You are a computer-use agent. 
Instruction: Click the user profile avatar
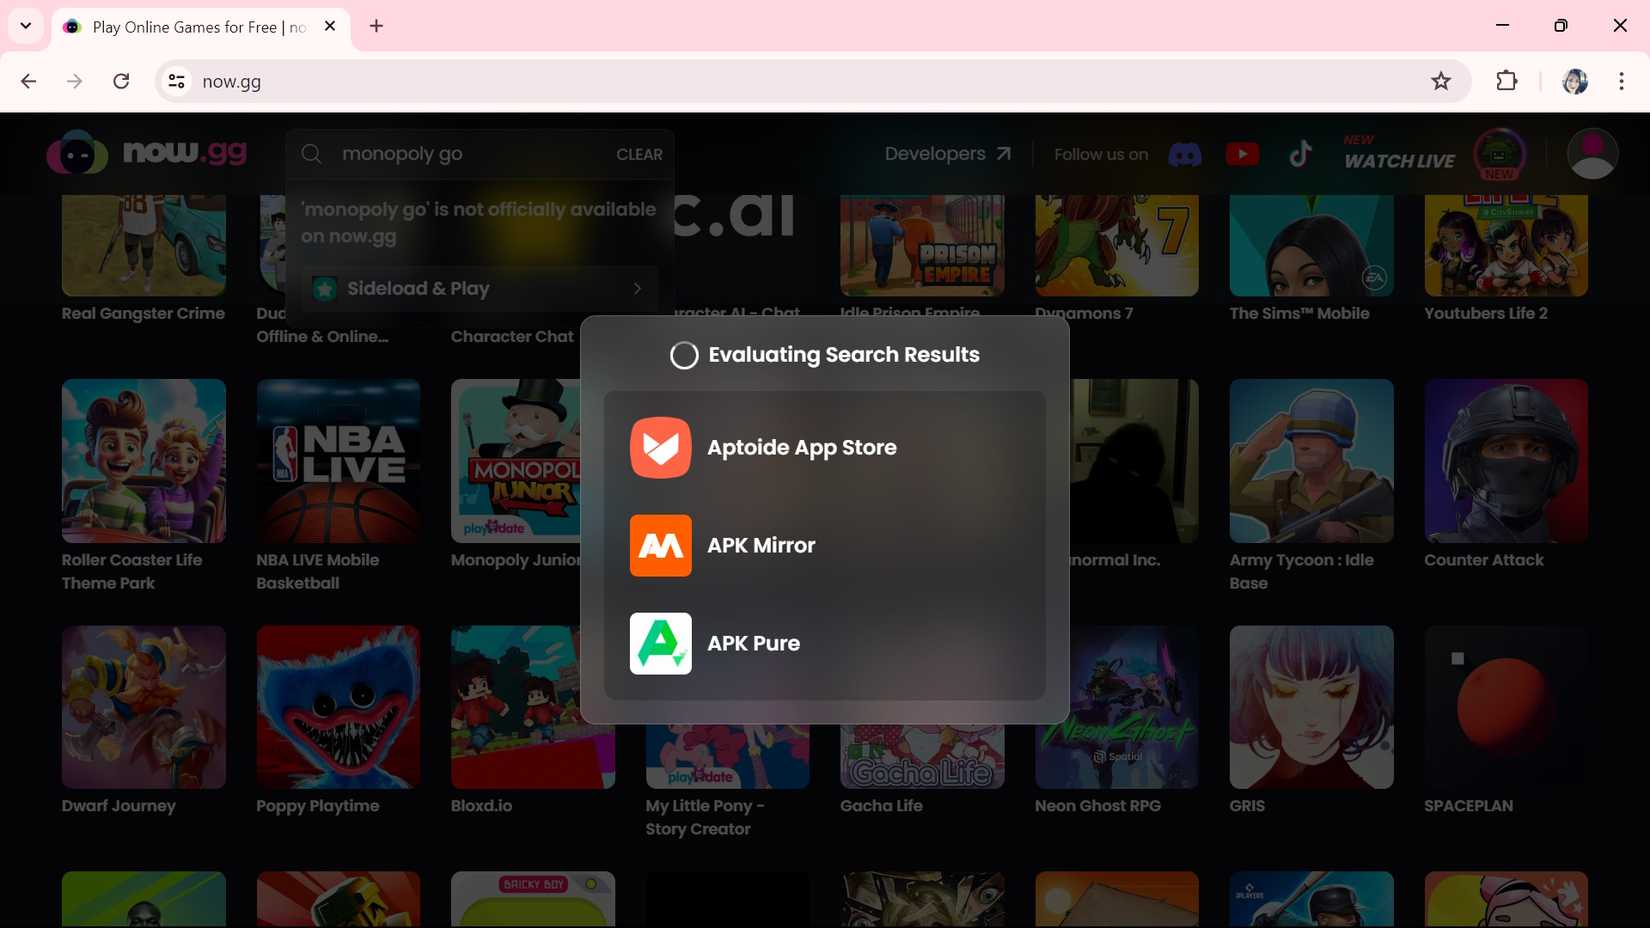coord(1592,154)
